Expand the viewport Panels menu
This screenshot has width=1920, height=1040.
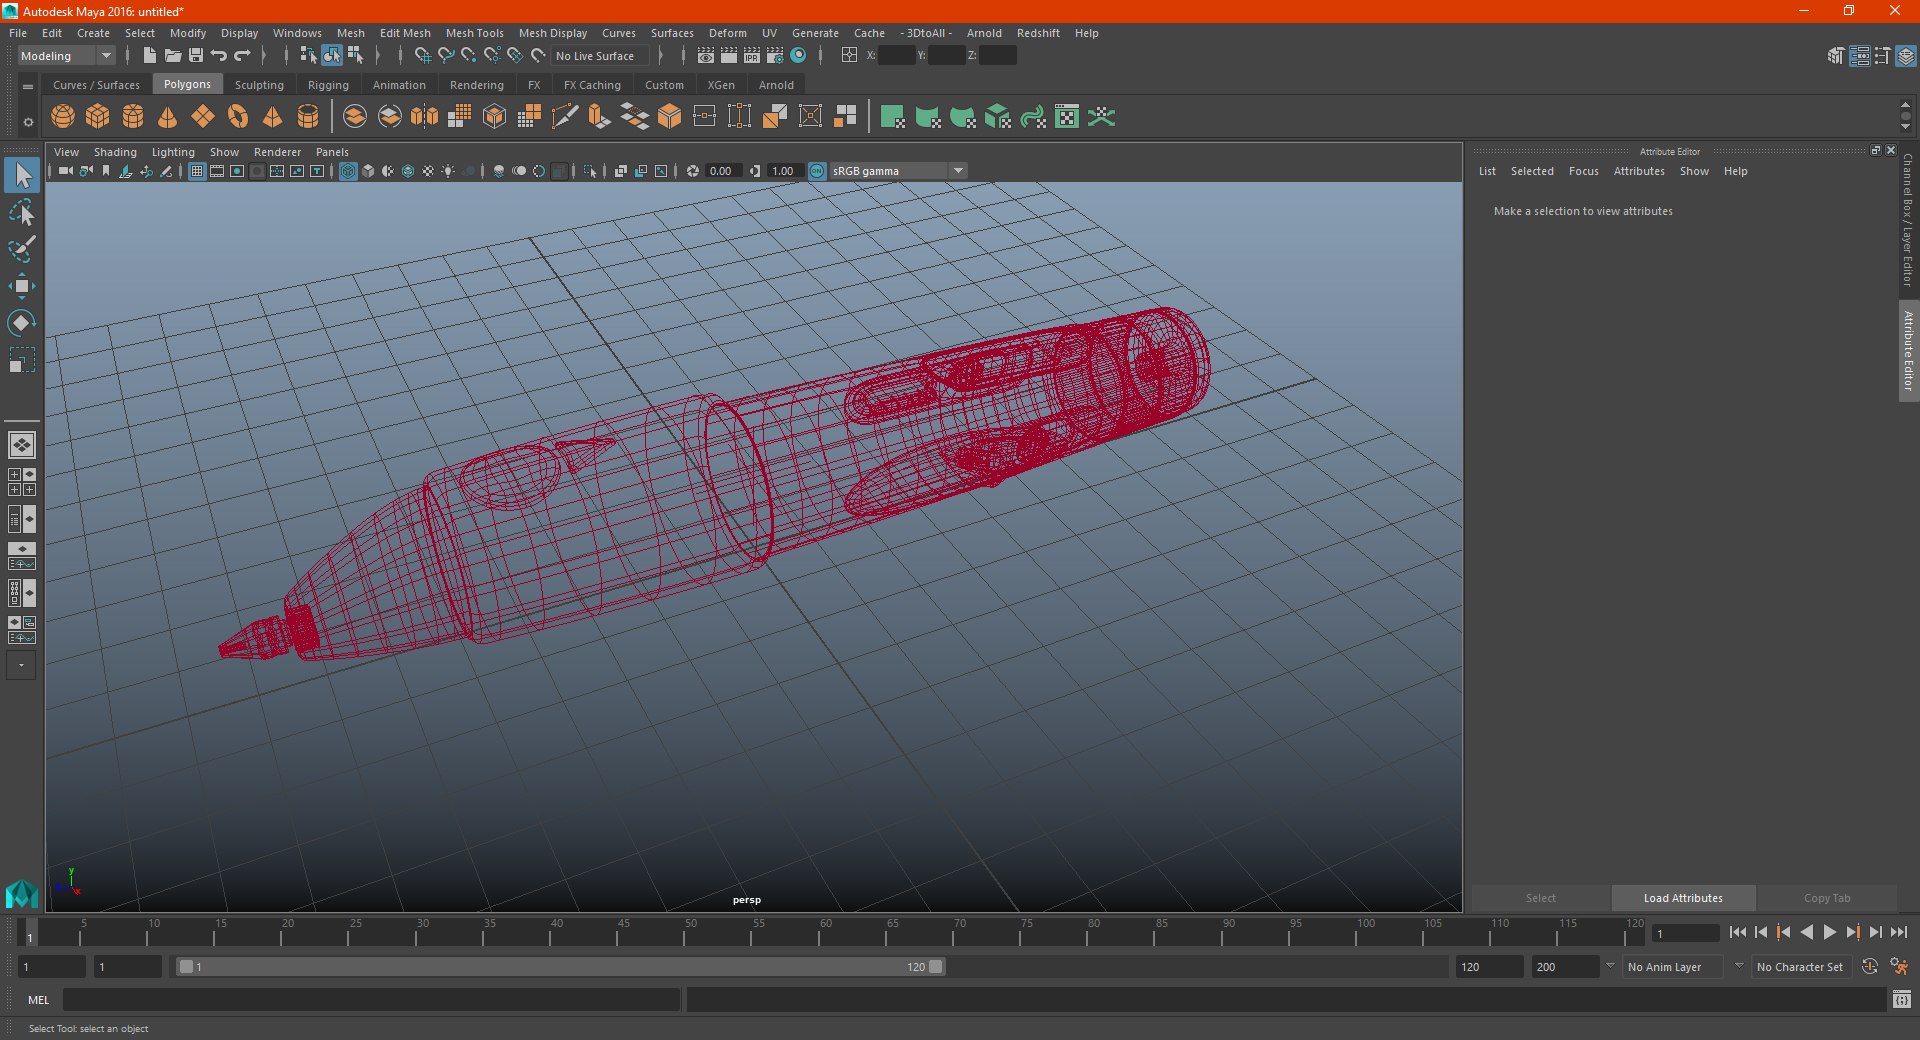pos(332,152)
